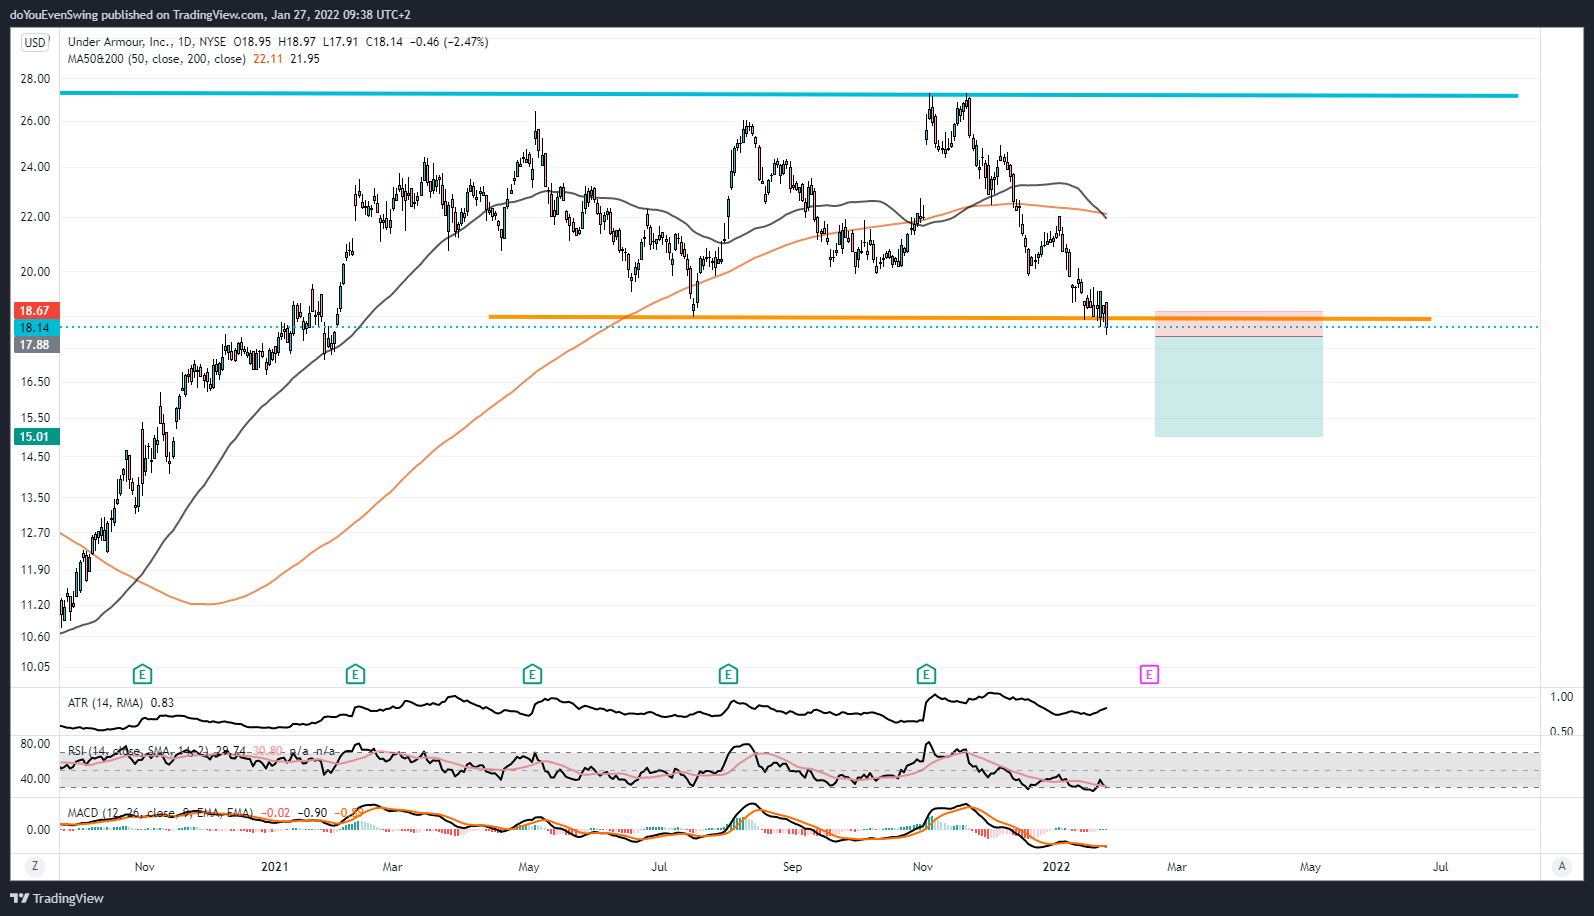Click the green 15.01 target price label

(35, 437)
